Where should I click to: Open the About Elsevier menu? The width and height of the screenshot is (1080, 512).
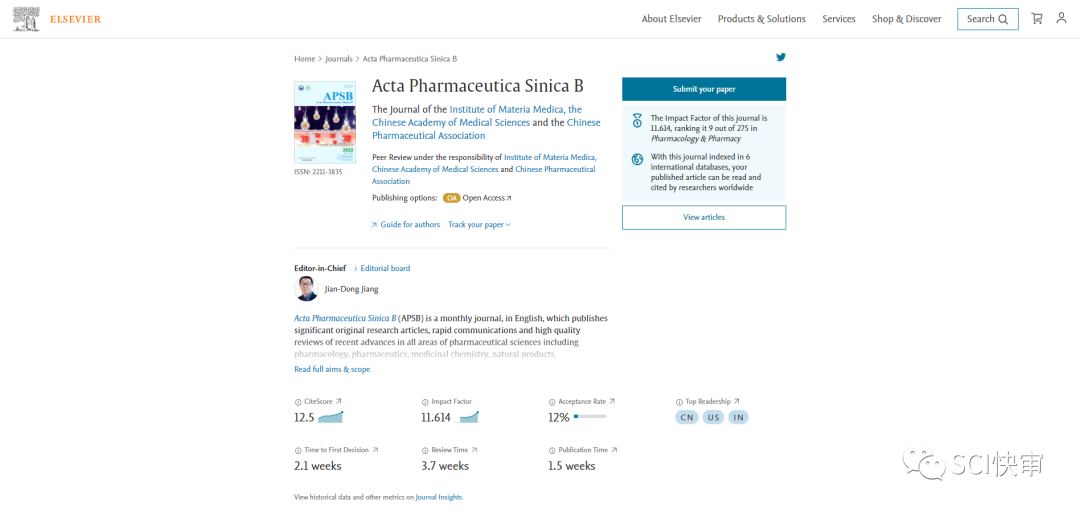(671, 19)
